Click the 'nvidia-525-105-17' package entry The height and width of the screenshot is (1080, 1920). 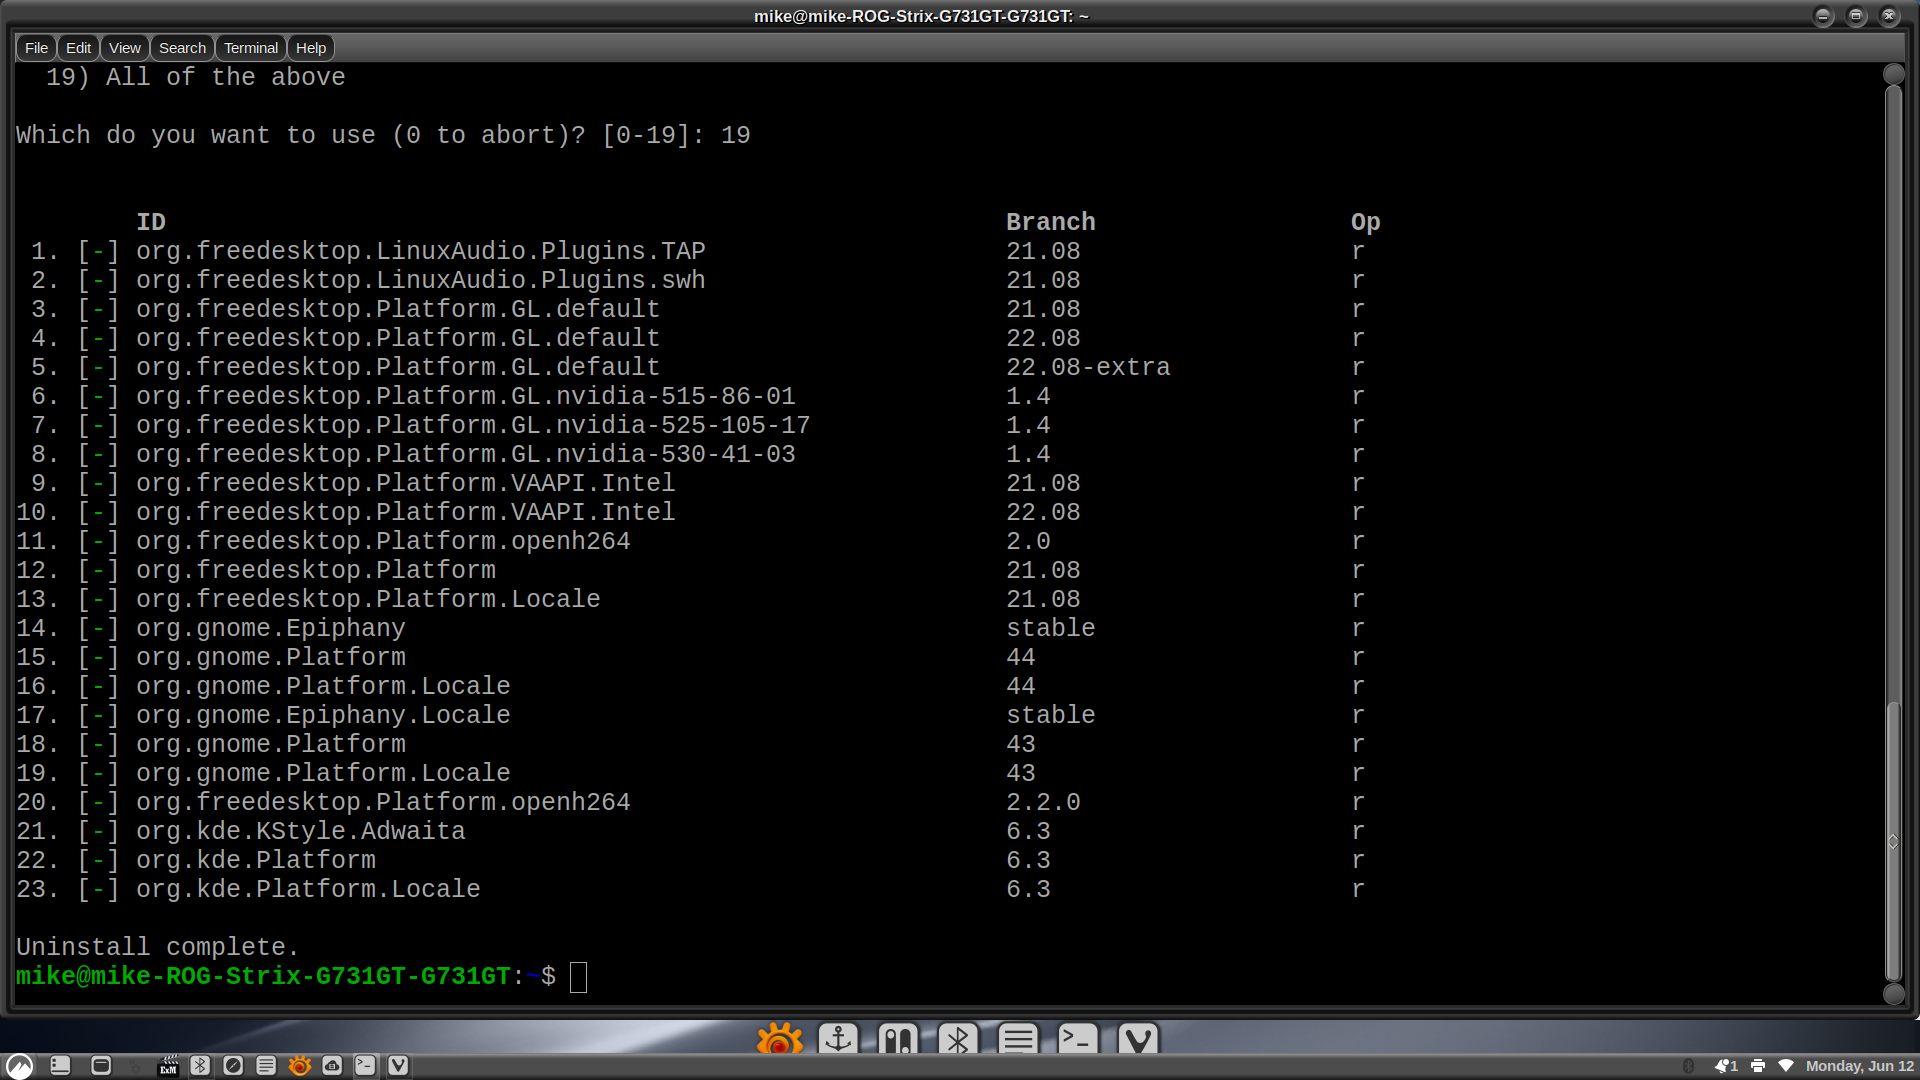point(473,425)
